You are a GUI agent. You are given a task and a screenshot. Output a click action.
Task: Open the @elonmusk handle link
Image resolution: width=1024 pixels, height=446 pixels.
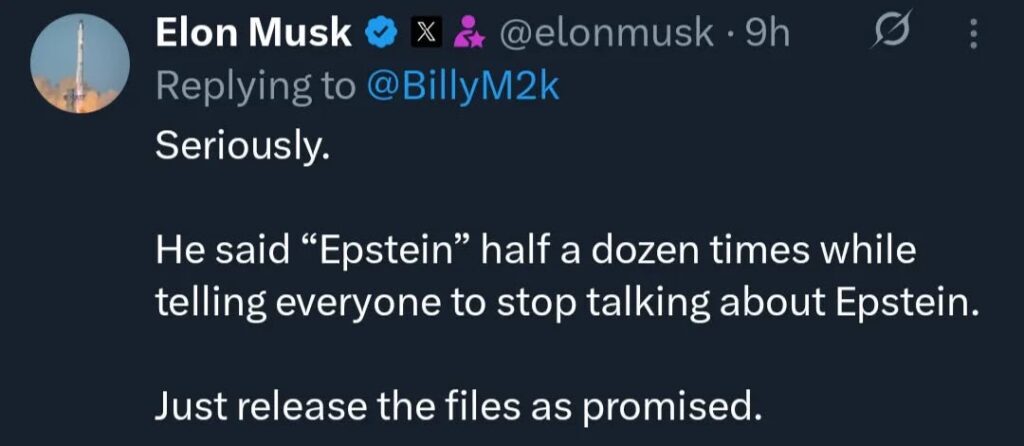pos(605,35)
